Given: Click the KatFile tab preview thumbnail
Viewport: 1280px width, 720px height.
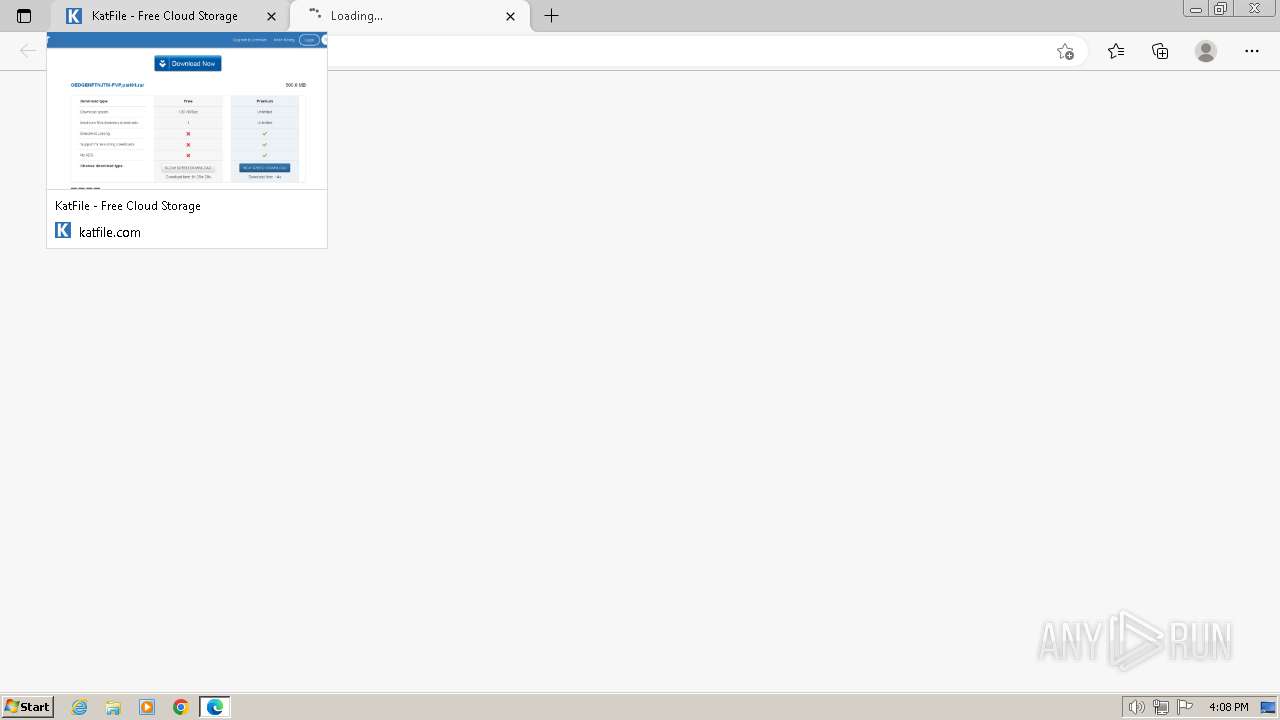Looking at the screenshot, I should (187, 111).
